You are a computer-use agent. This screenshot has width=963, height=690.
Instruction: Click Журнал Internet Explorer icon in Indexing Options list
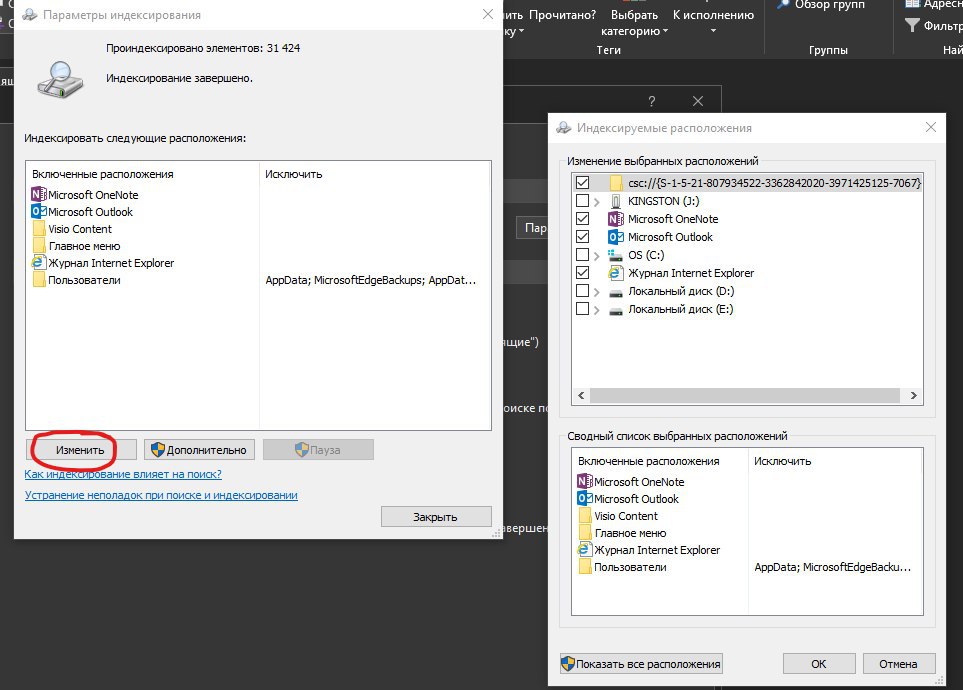39,263
